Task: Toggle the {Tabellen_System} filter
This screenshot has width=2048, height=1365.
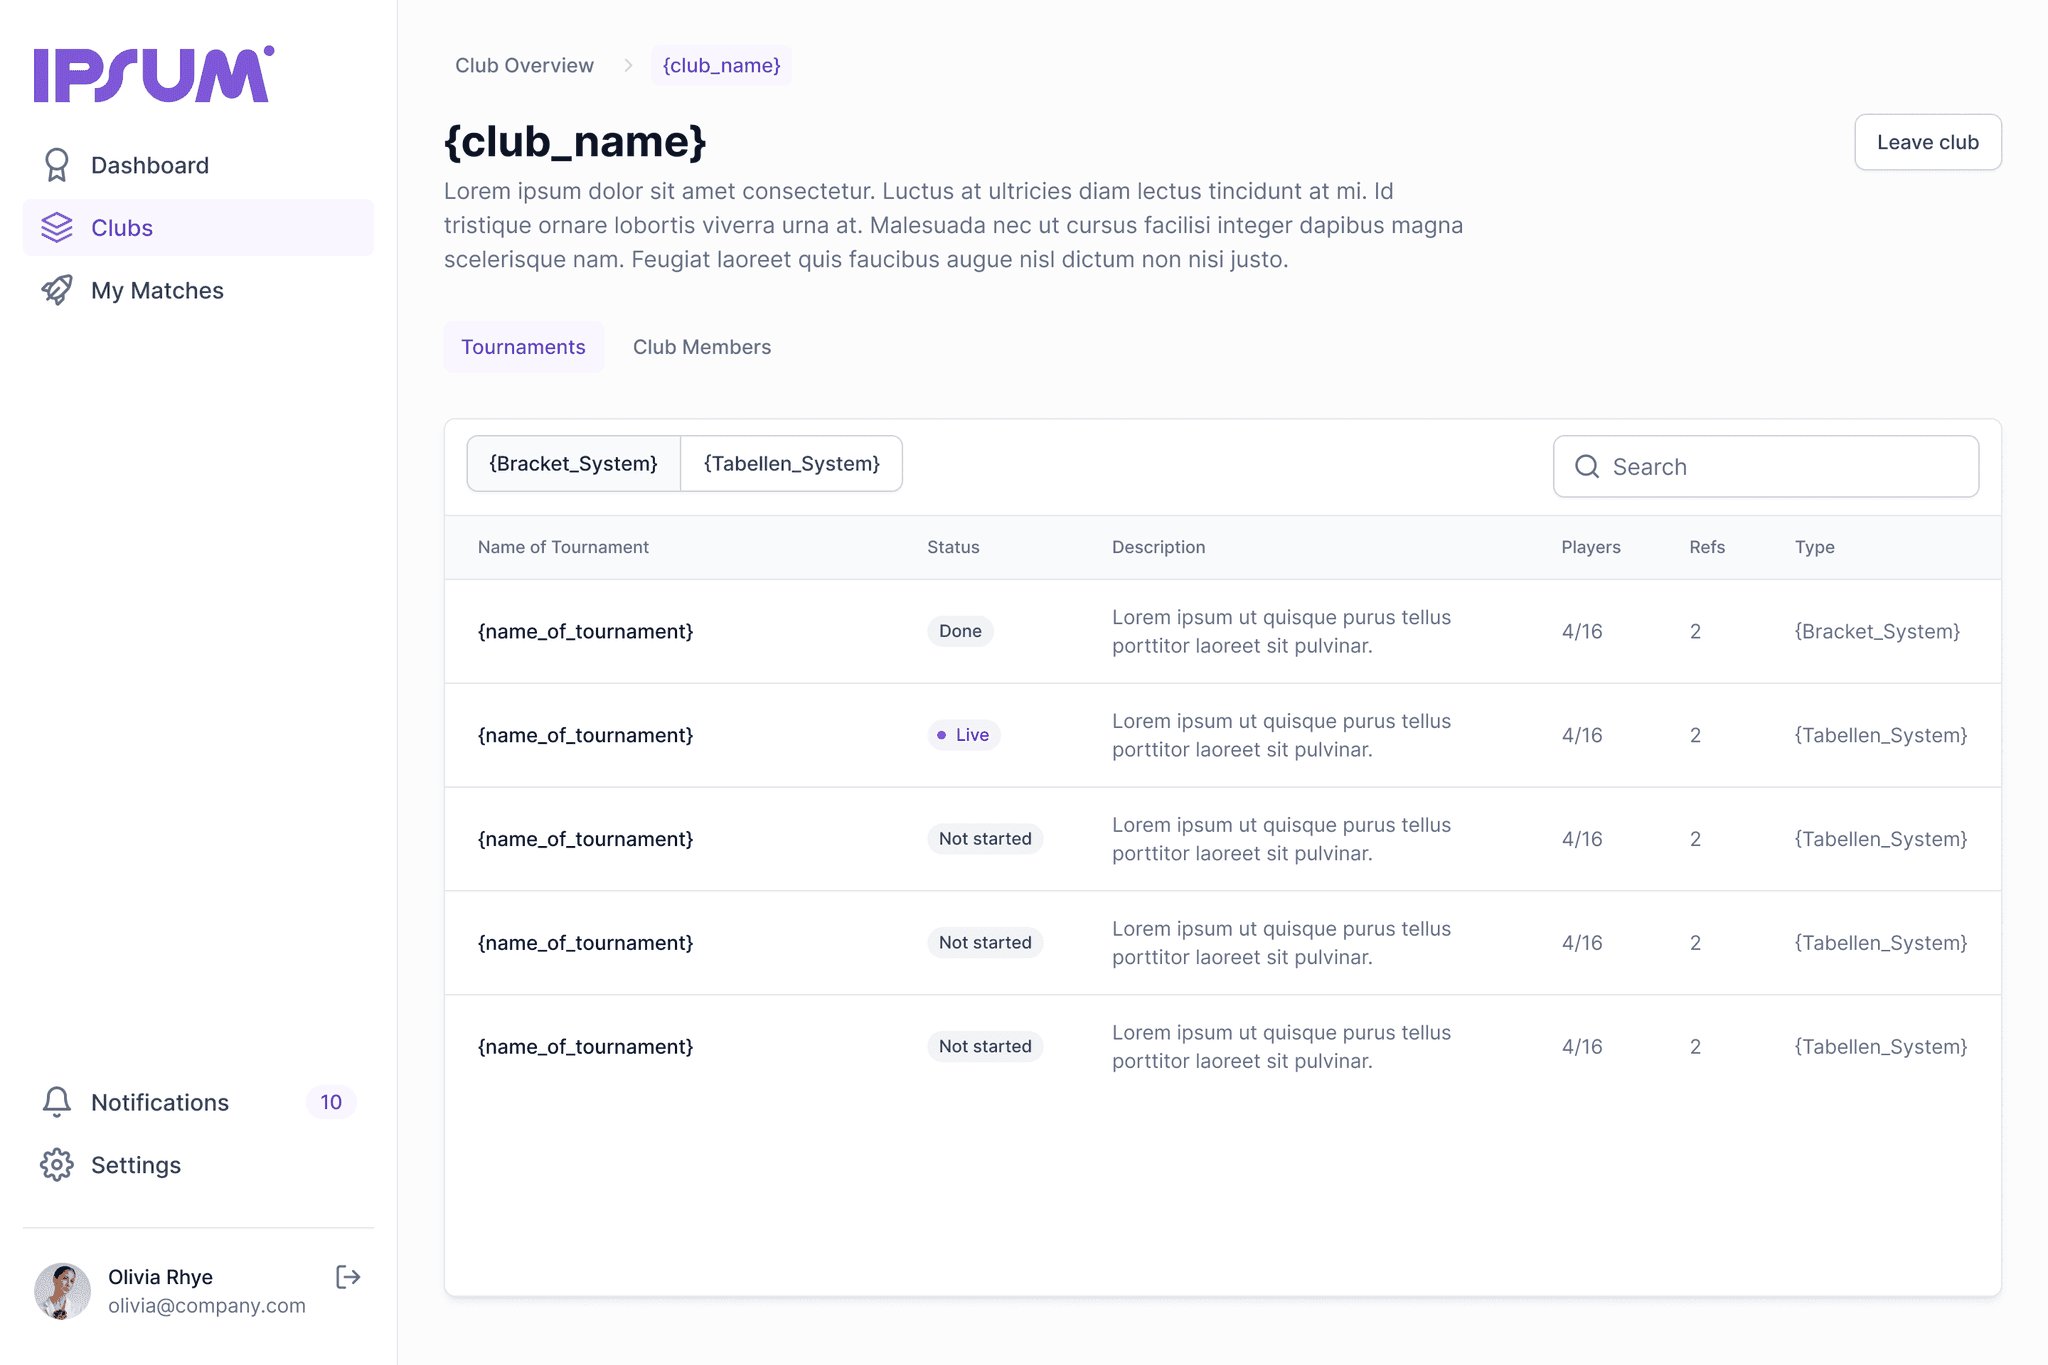Action: 791,464
